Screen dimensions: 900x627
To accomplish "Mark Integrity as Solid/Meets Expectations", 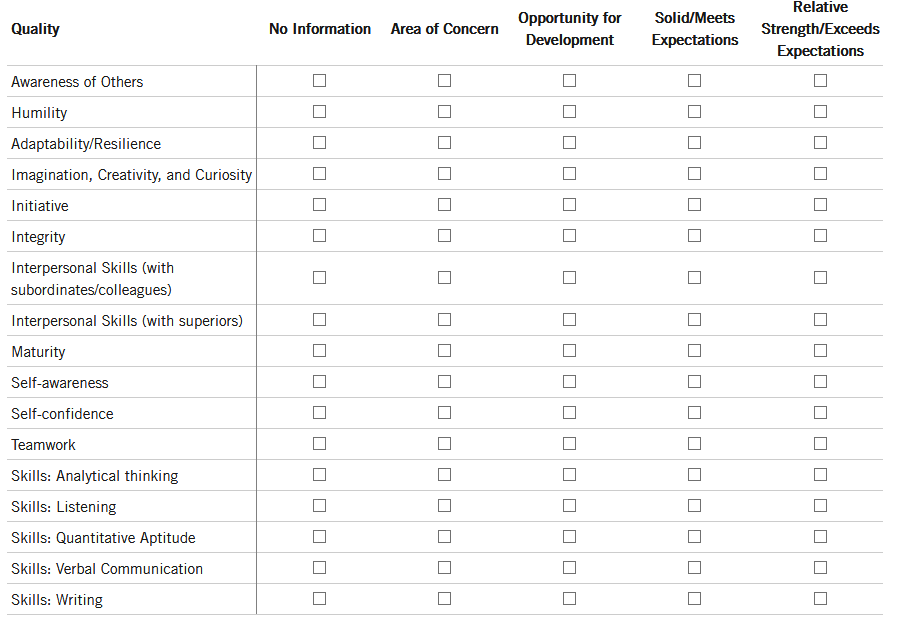I will click(x=694, y=236).
